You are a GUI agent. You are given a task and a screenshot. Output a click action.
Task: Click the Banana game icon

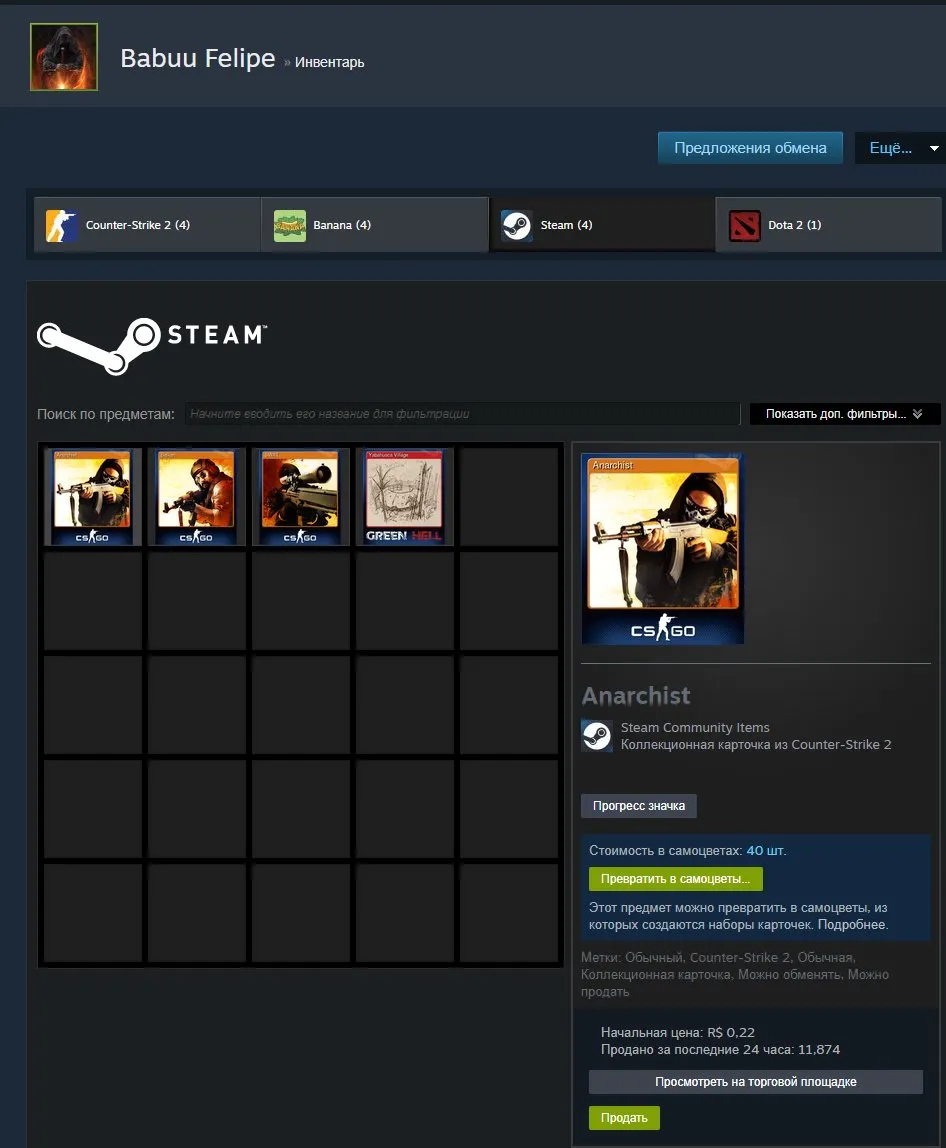(x=290, y=225)
